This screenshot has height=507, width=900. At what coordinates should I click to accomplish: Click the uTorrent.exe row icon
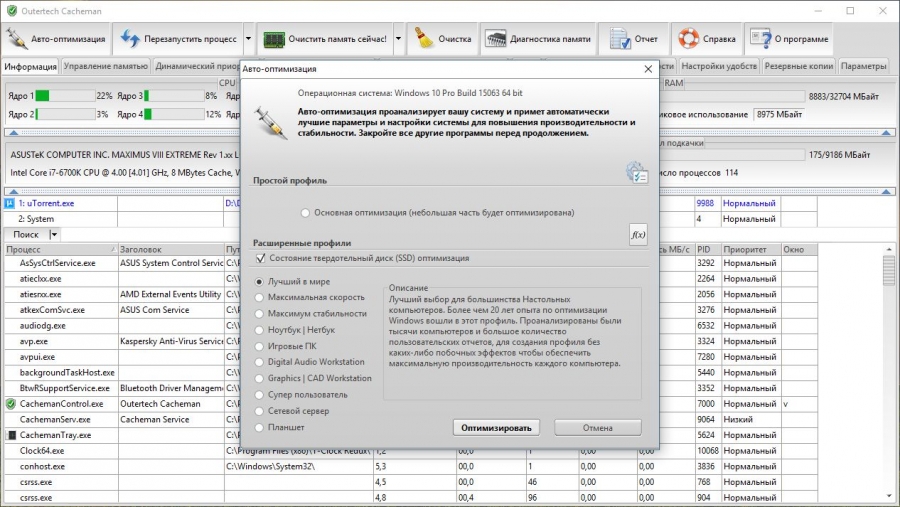point(9,203)
